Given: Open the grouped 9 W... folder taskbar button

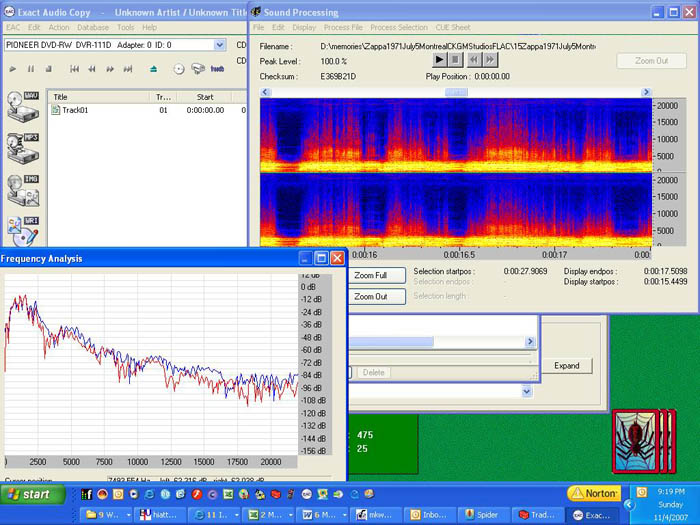Looking at the screenshot, I should 106,515.
